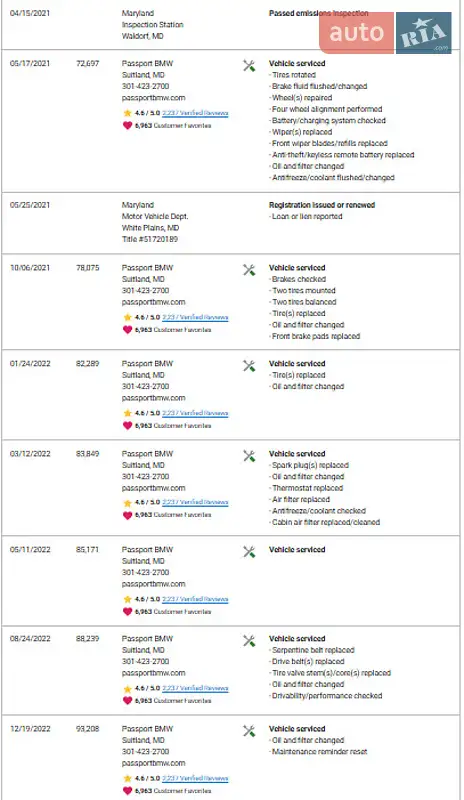464x800 pixels.
Task: Click the gold star icon in 08/24/2022 entry
Action: pyautogui.click(x=128, y=689)
